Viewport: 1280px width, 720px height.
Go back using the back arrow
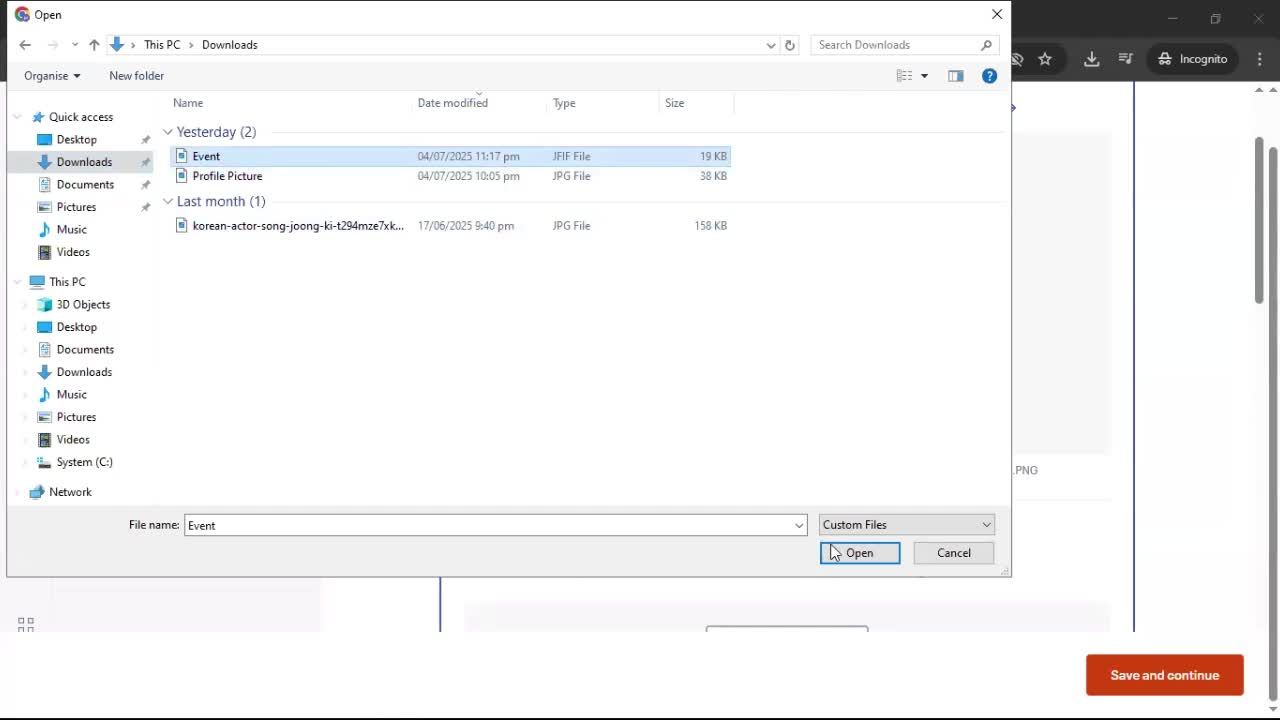point(25,45)
